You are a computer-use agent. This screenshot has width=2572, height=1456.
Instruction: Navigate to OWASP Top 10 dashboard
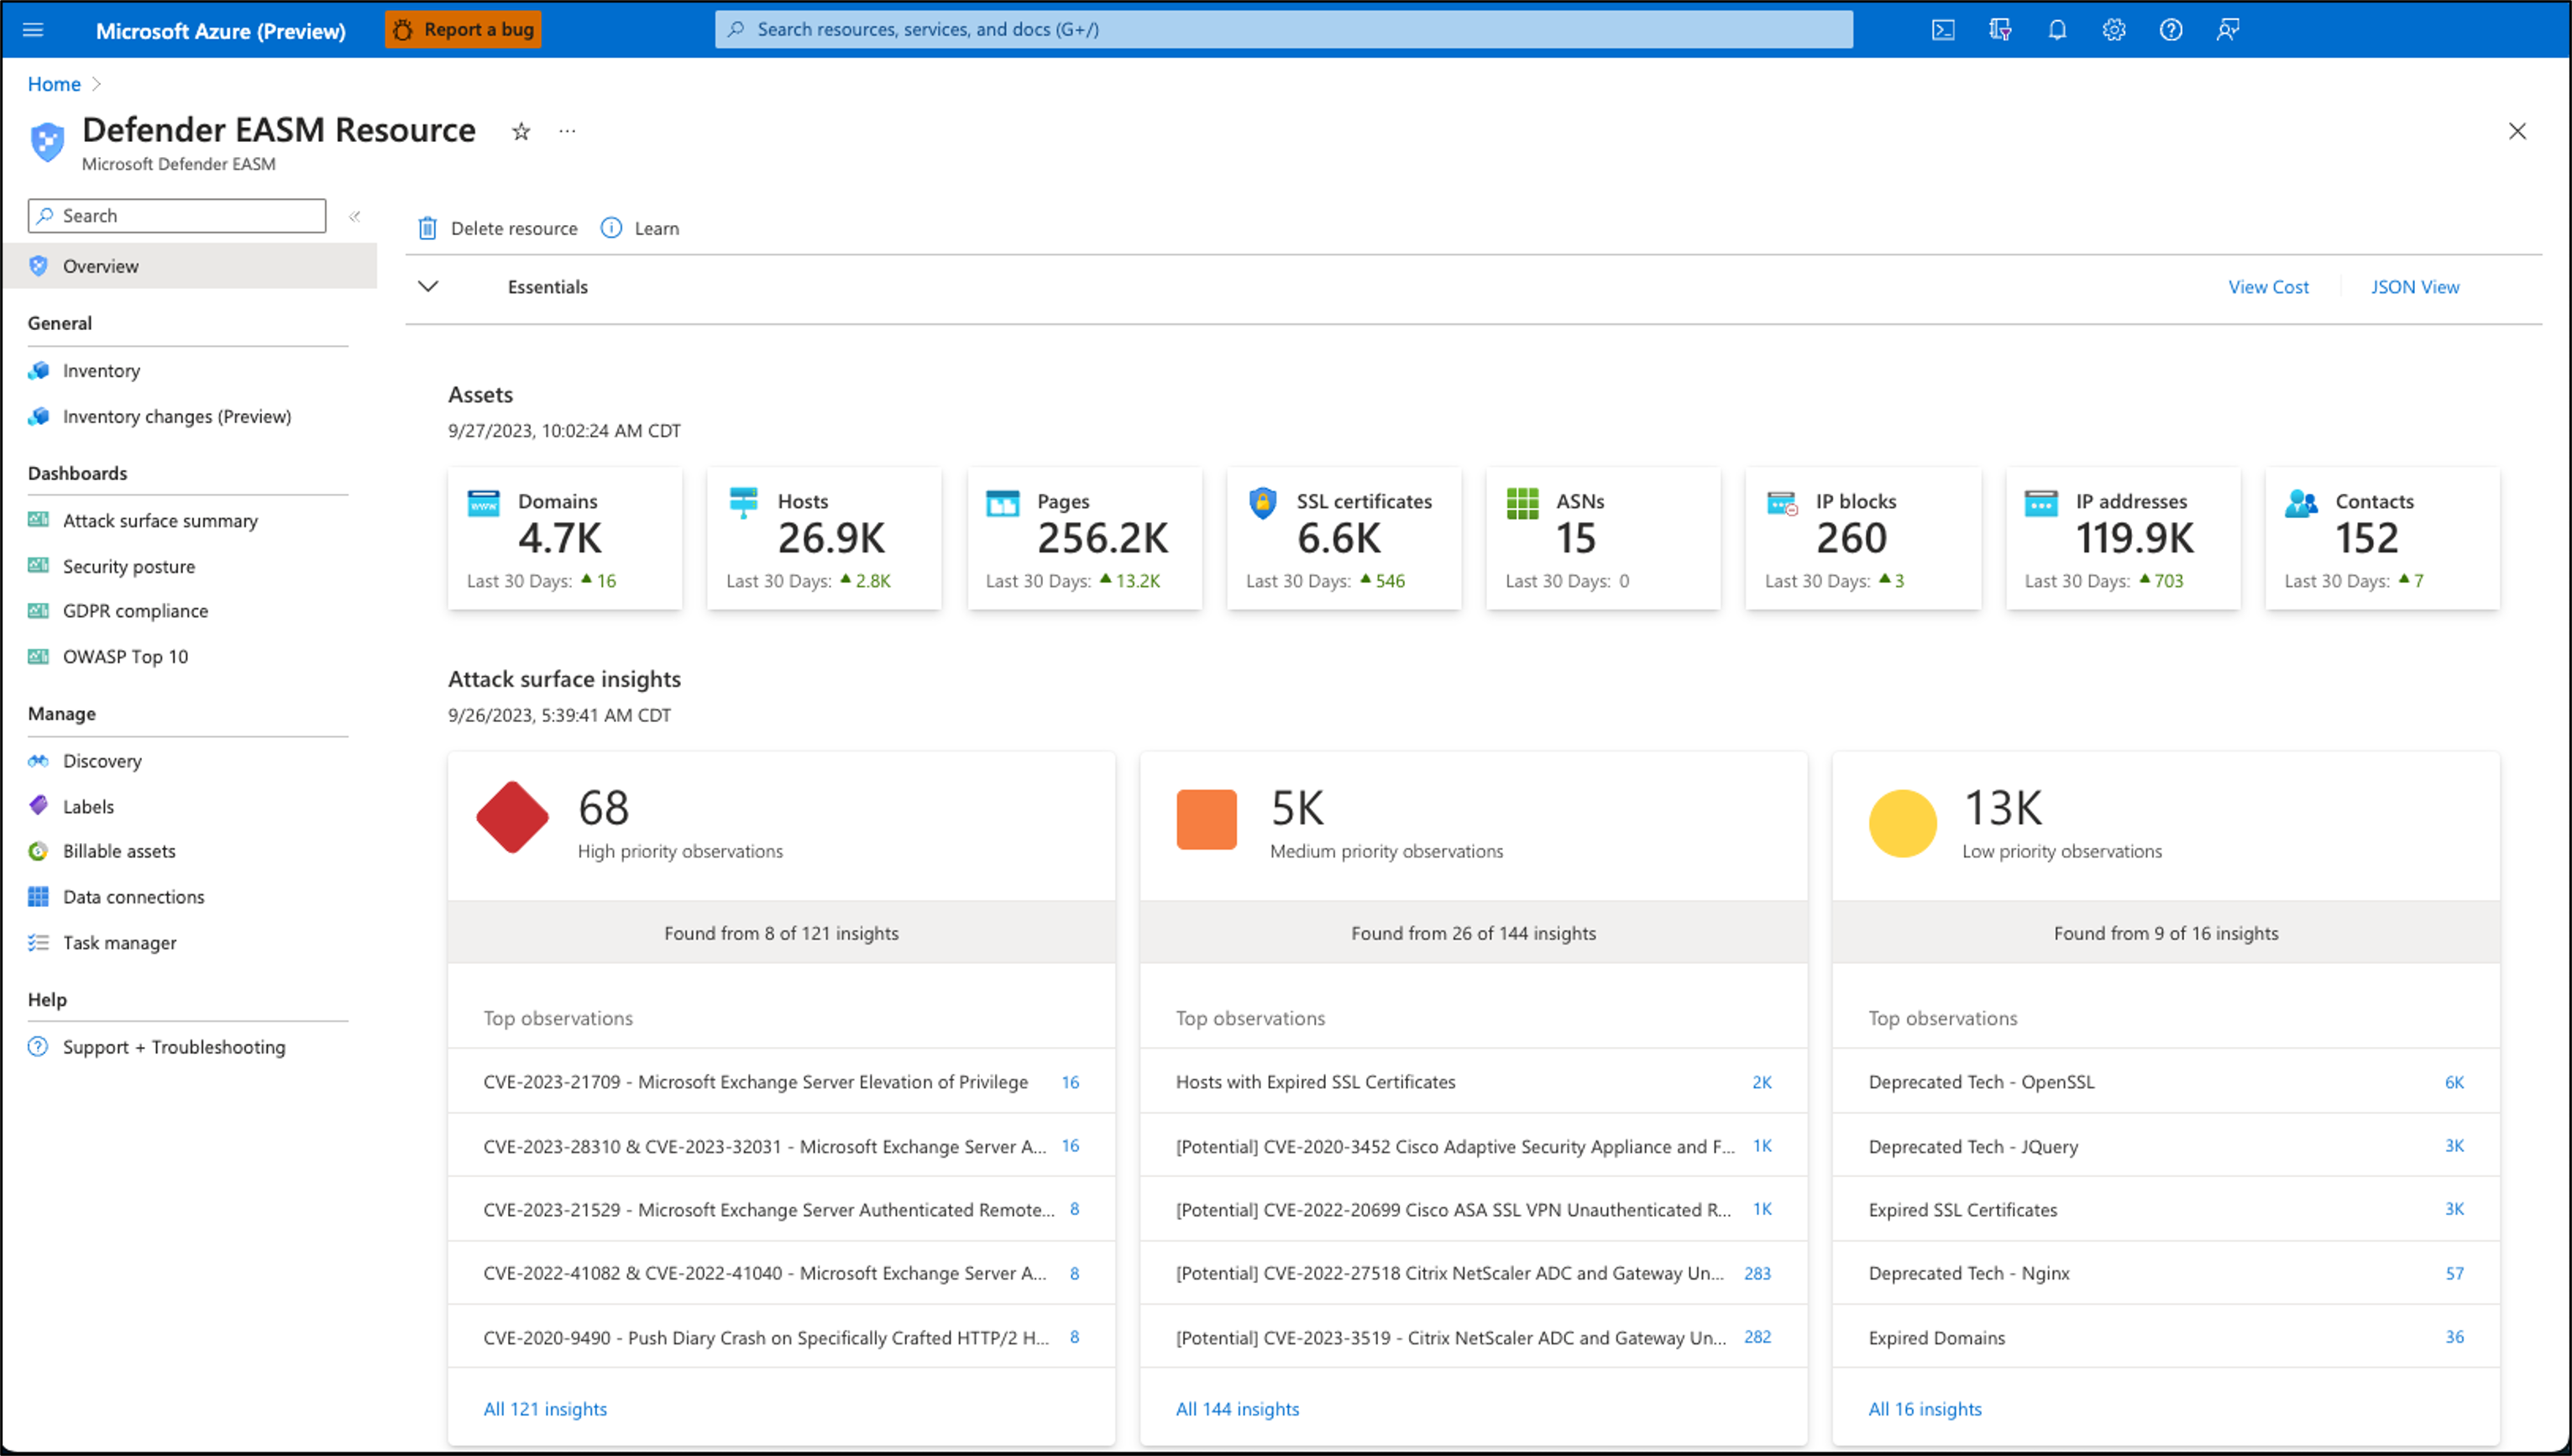click(x=123, y=656)
